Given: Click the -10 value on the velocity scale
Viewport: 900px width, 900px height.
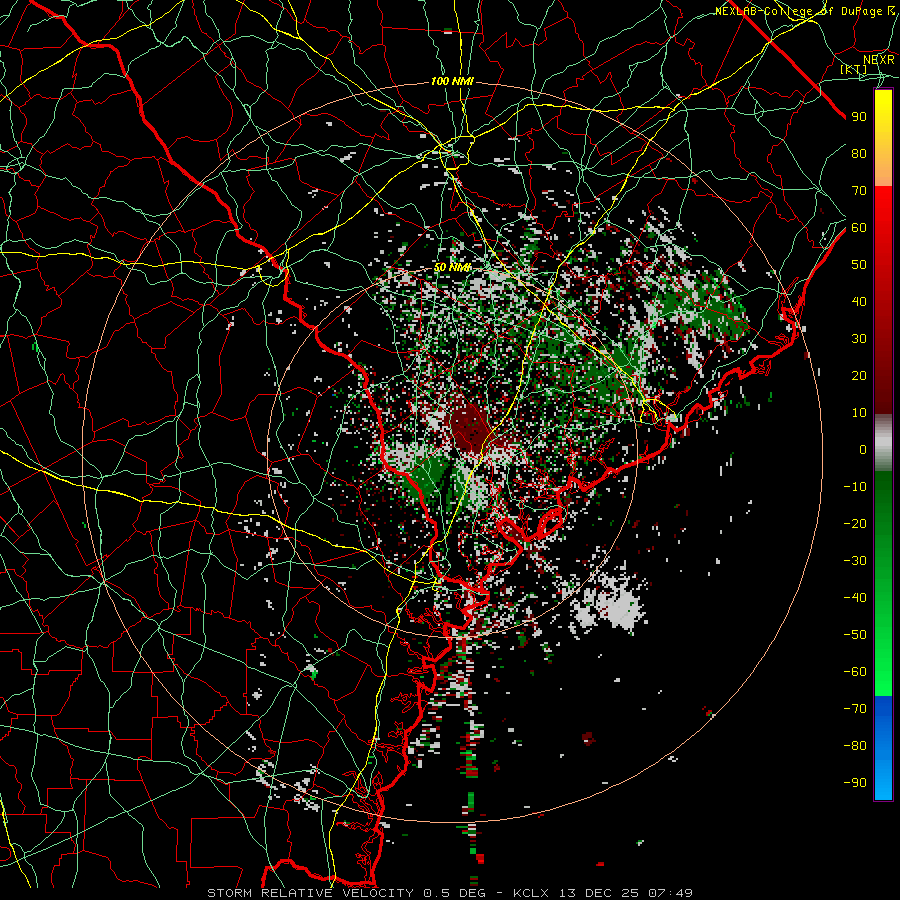Looking at the screenshot, I should tap(855, 487).
